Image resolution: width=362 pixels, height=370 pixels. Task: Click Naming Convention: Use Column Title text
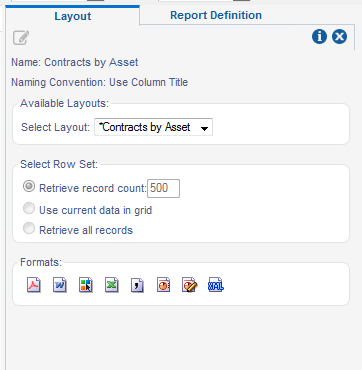coord(100,82)
